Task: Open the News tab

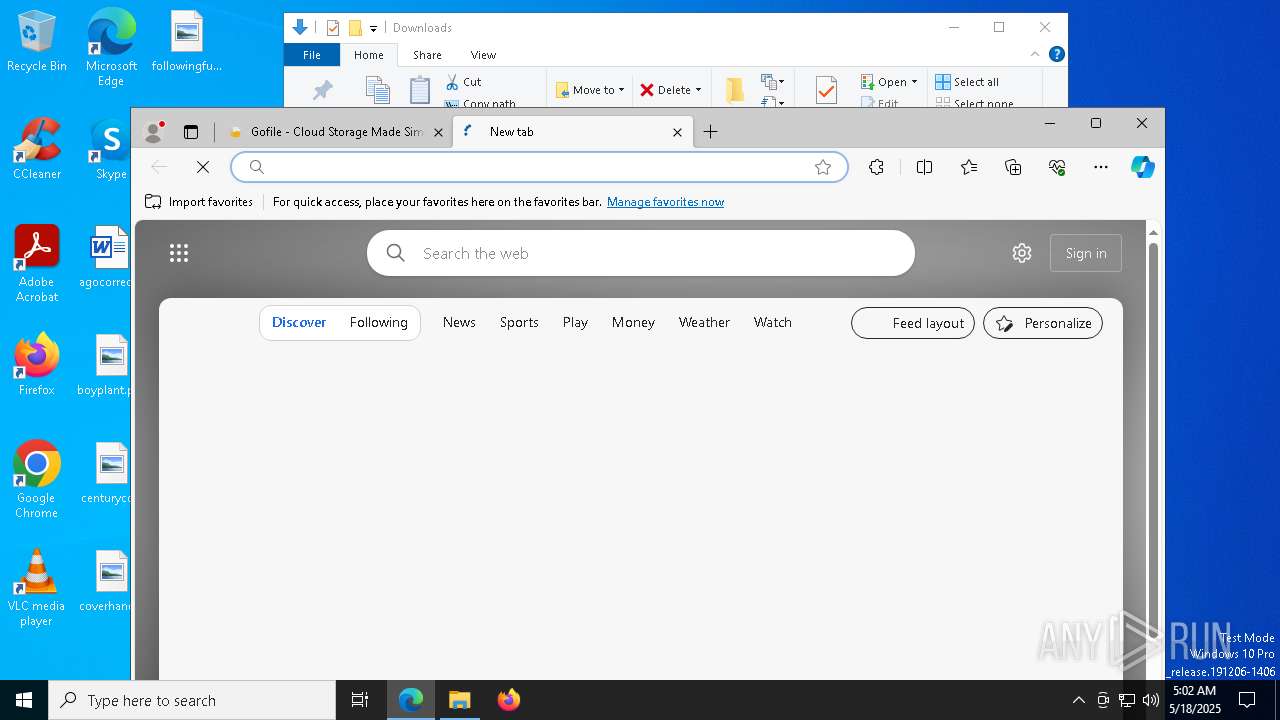Action: coord(459,322)
